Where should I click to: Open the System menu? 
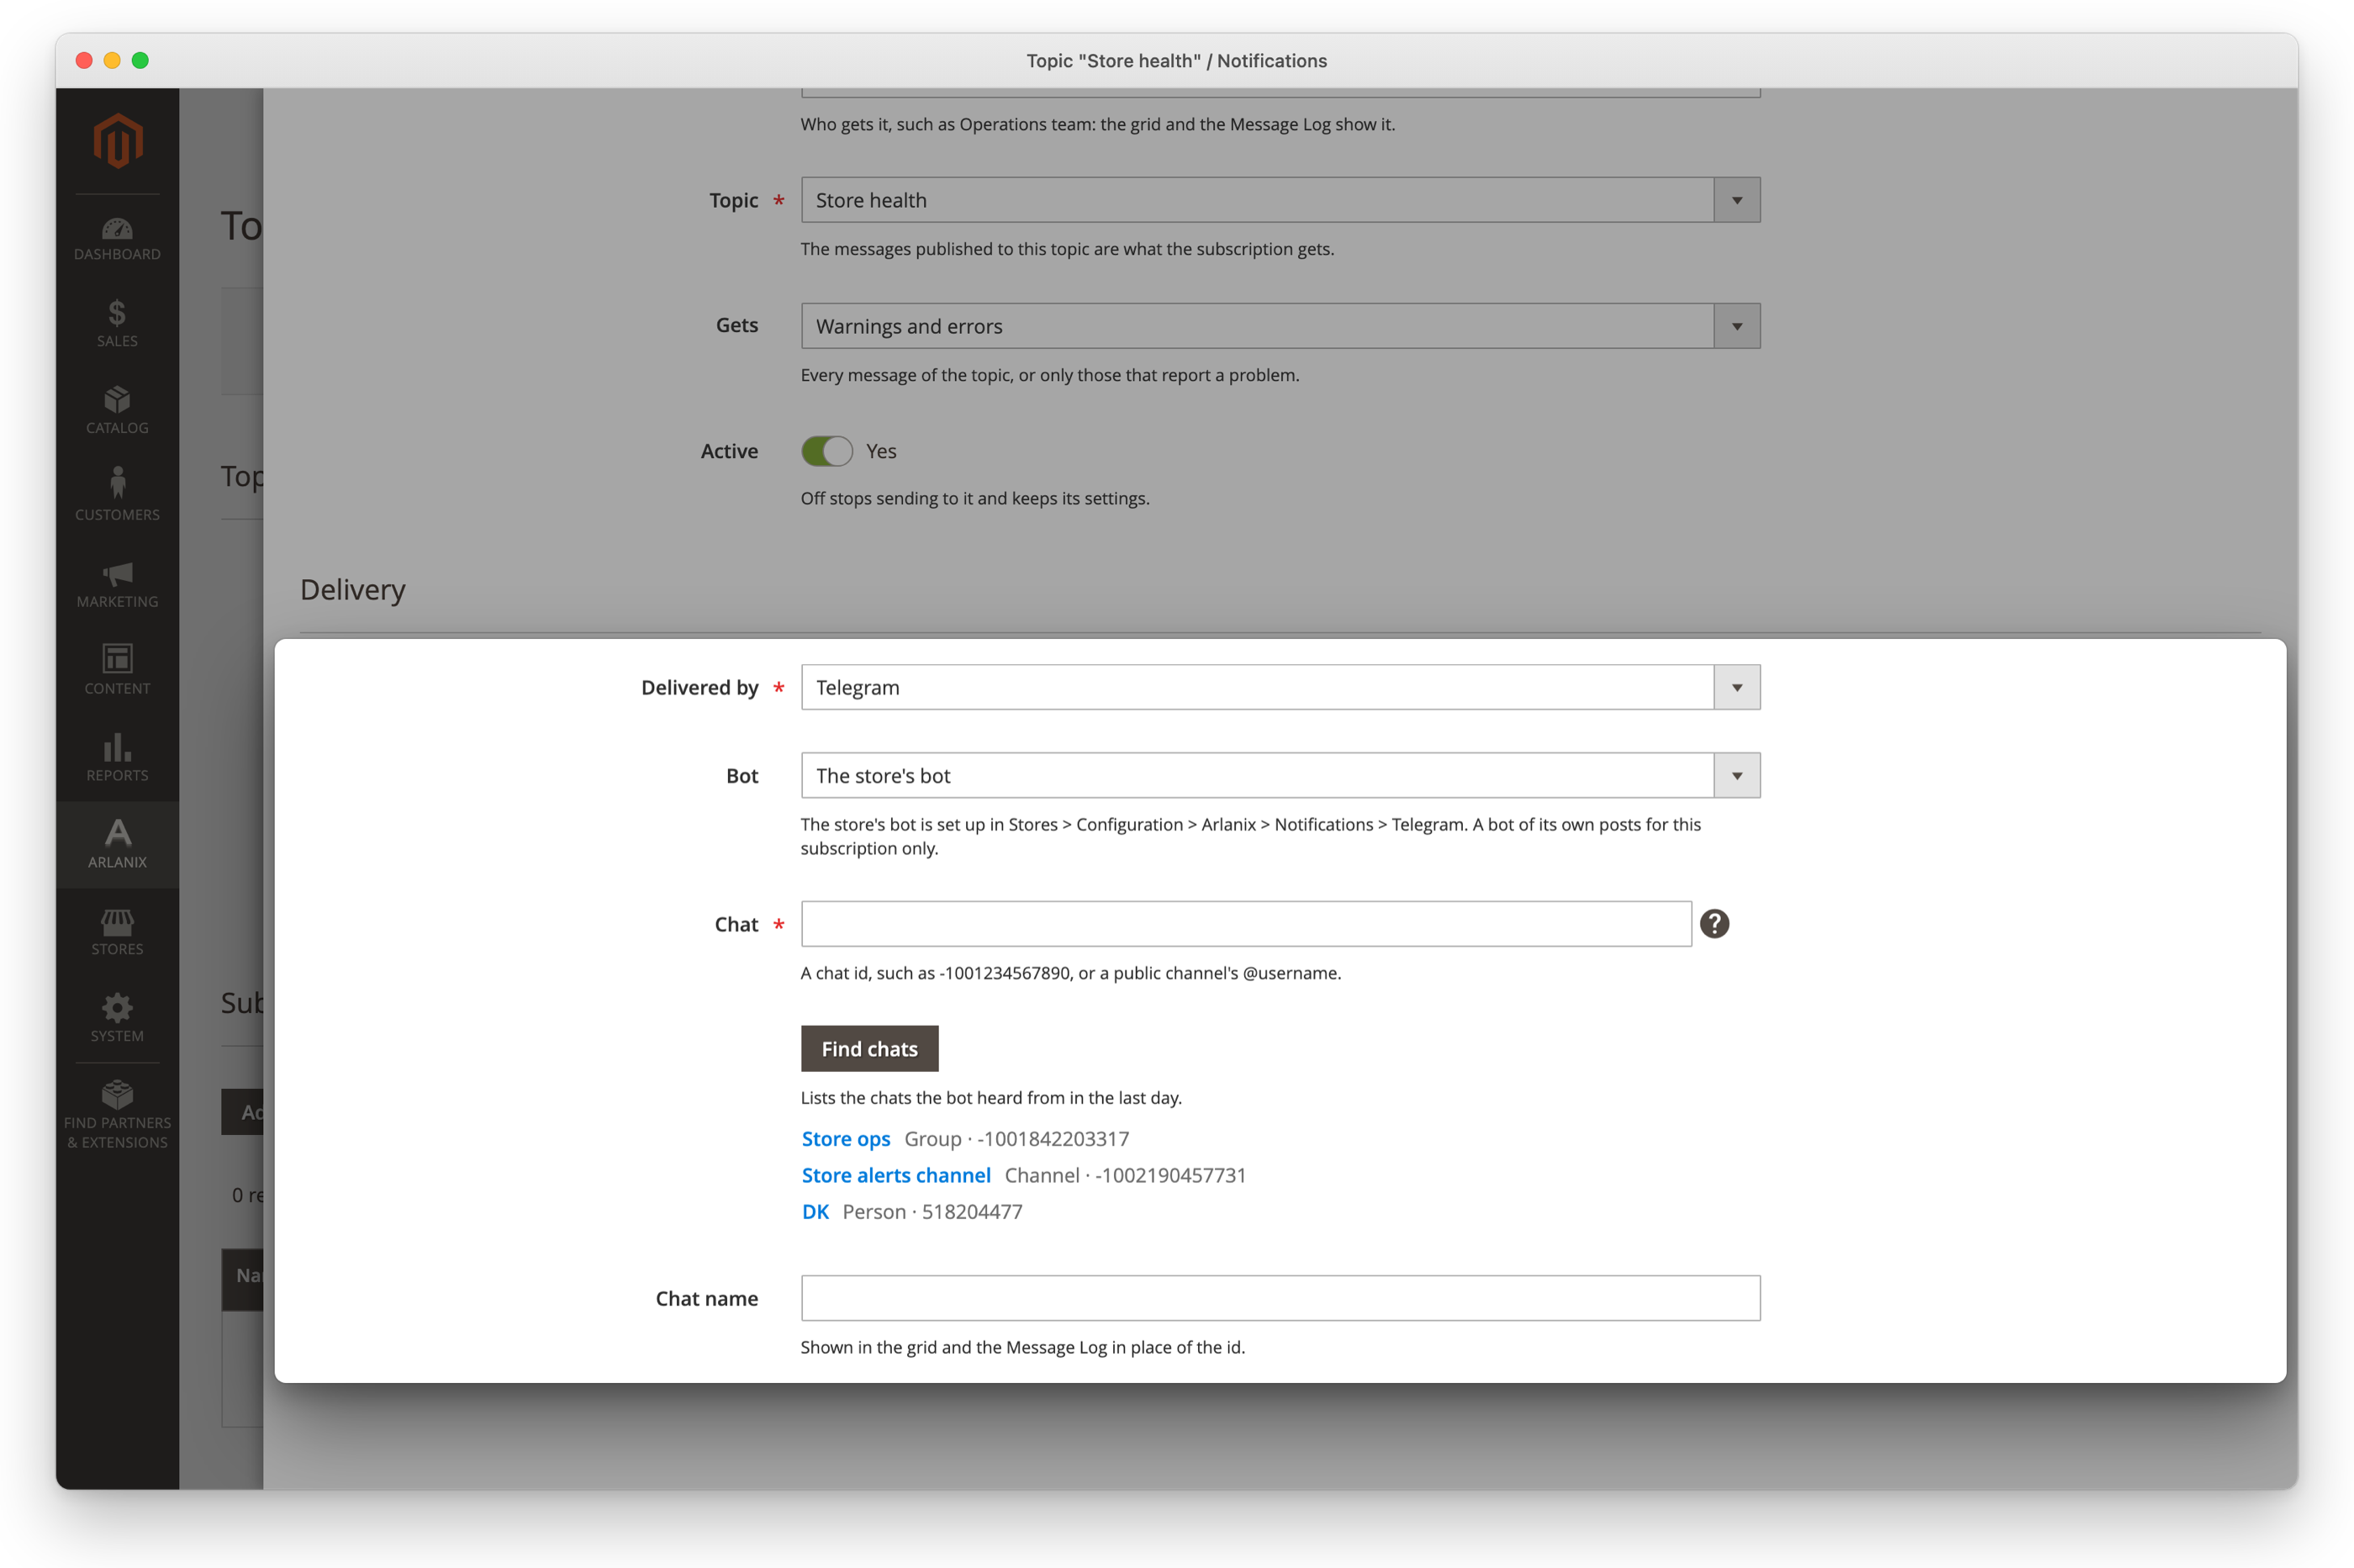(x=117, y=1019)
